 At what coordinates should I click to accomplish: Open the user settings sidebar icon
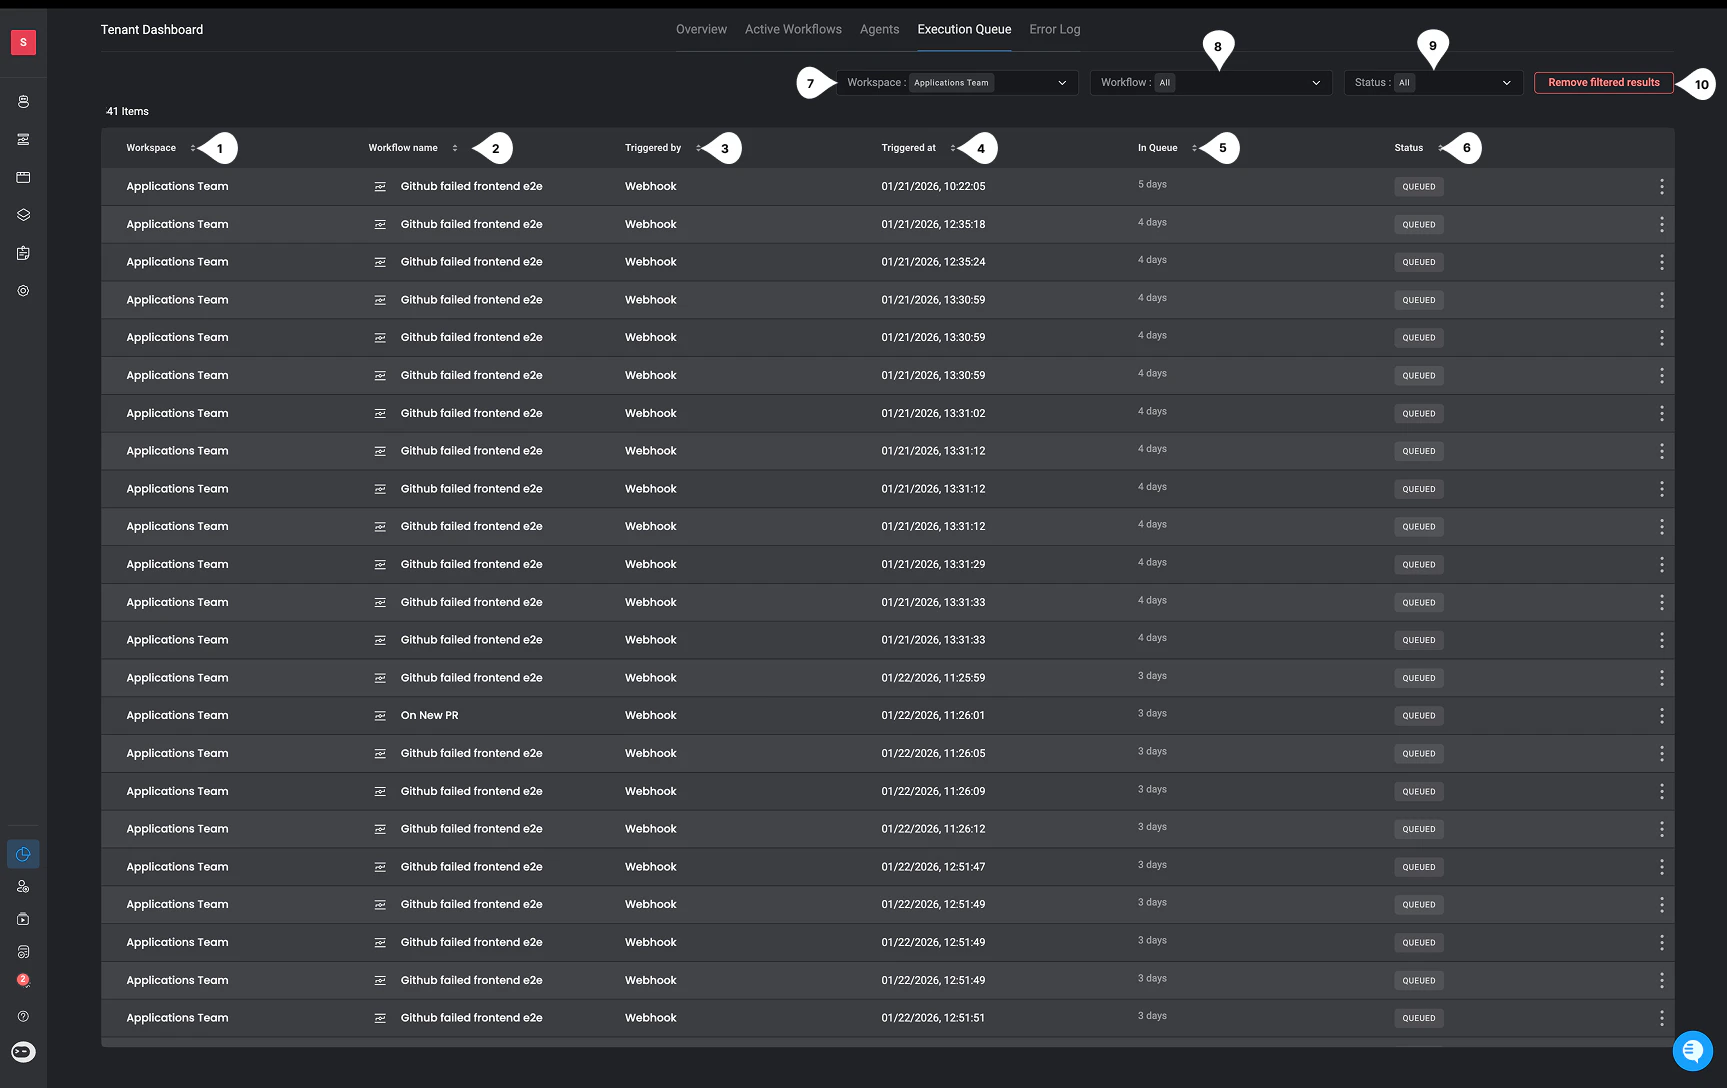click(x=23, y=886)
